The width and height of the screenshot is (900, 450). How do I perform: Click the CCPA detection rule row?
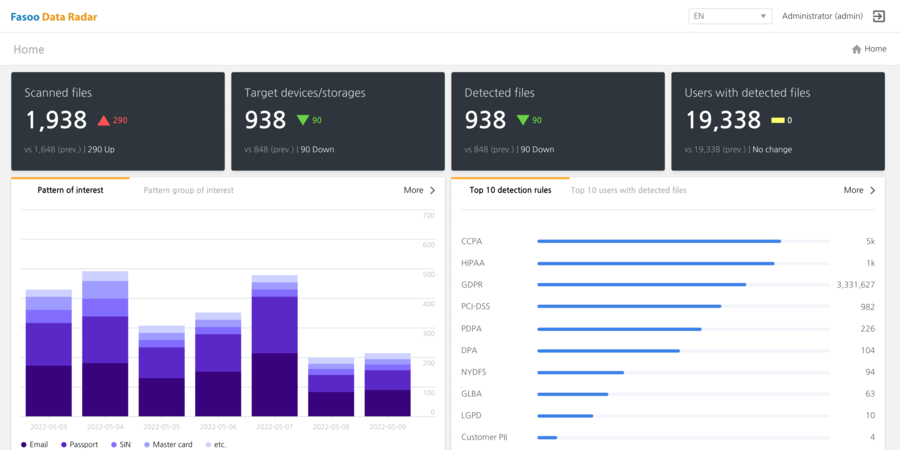(660, 241)
